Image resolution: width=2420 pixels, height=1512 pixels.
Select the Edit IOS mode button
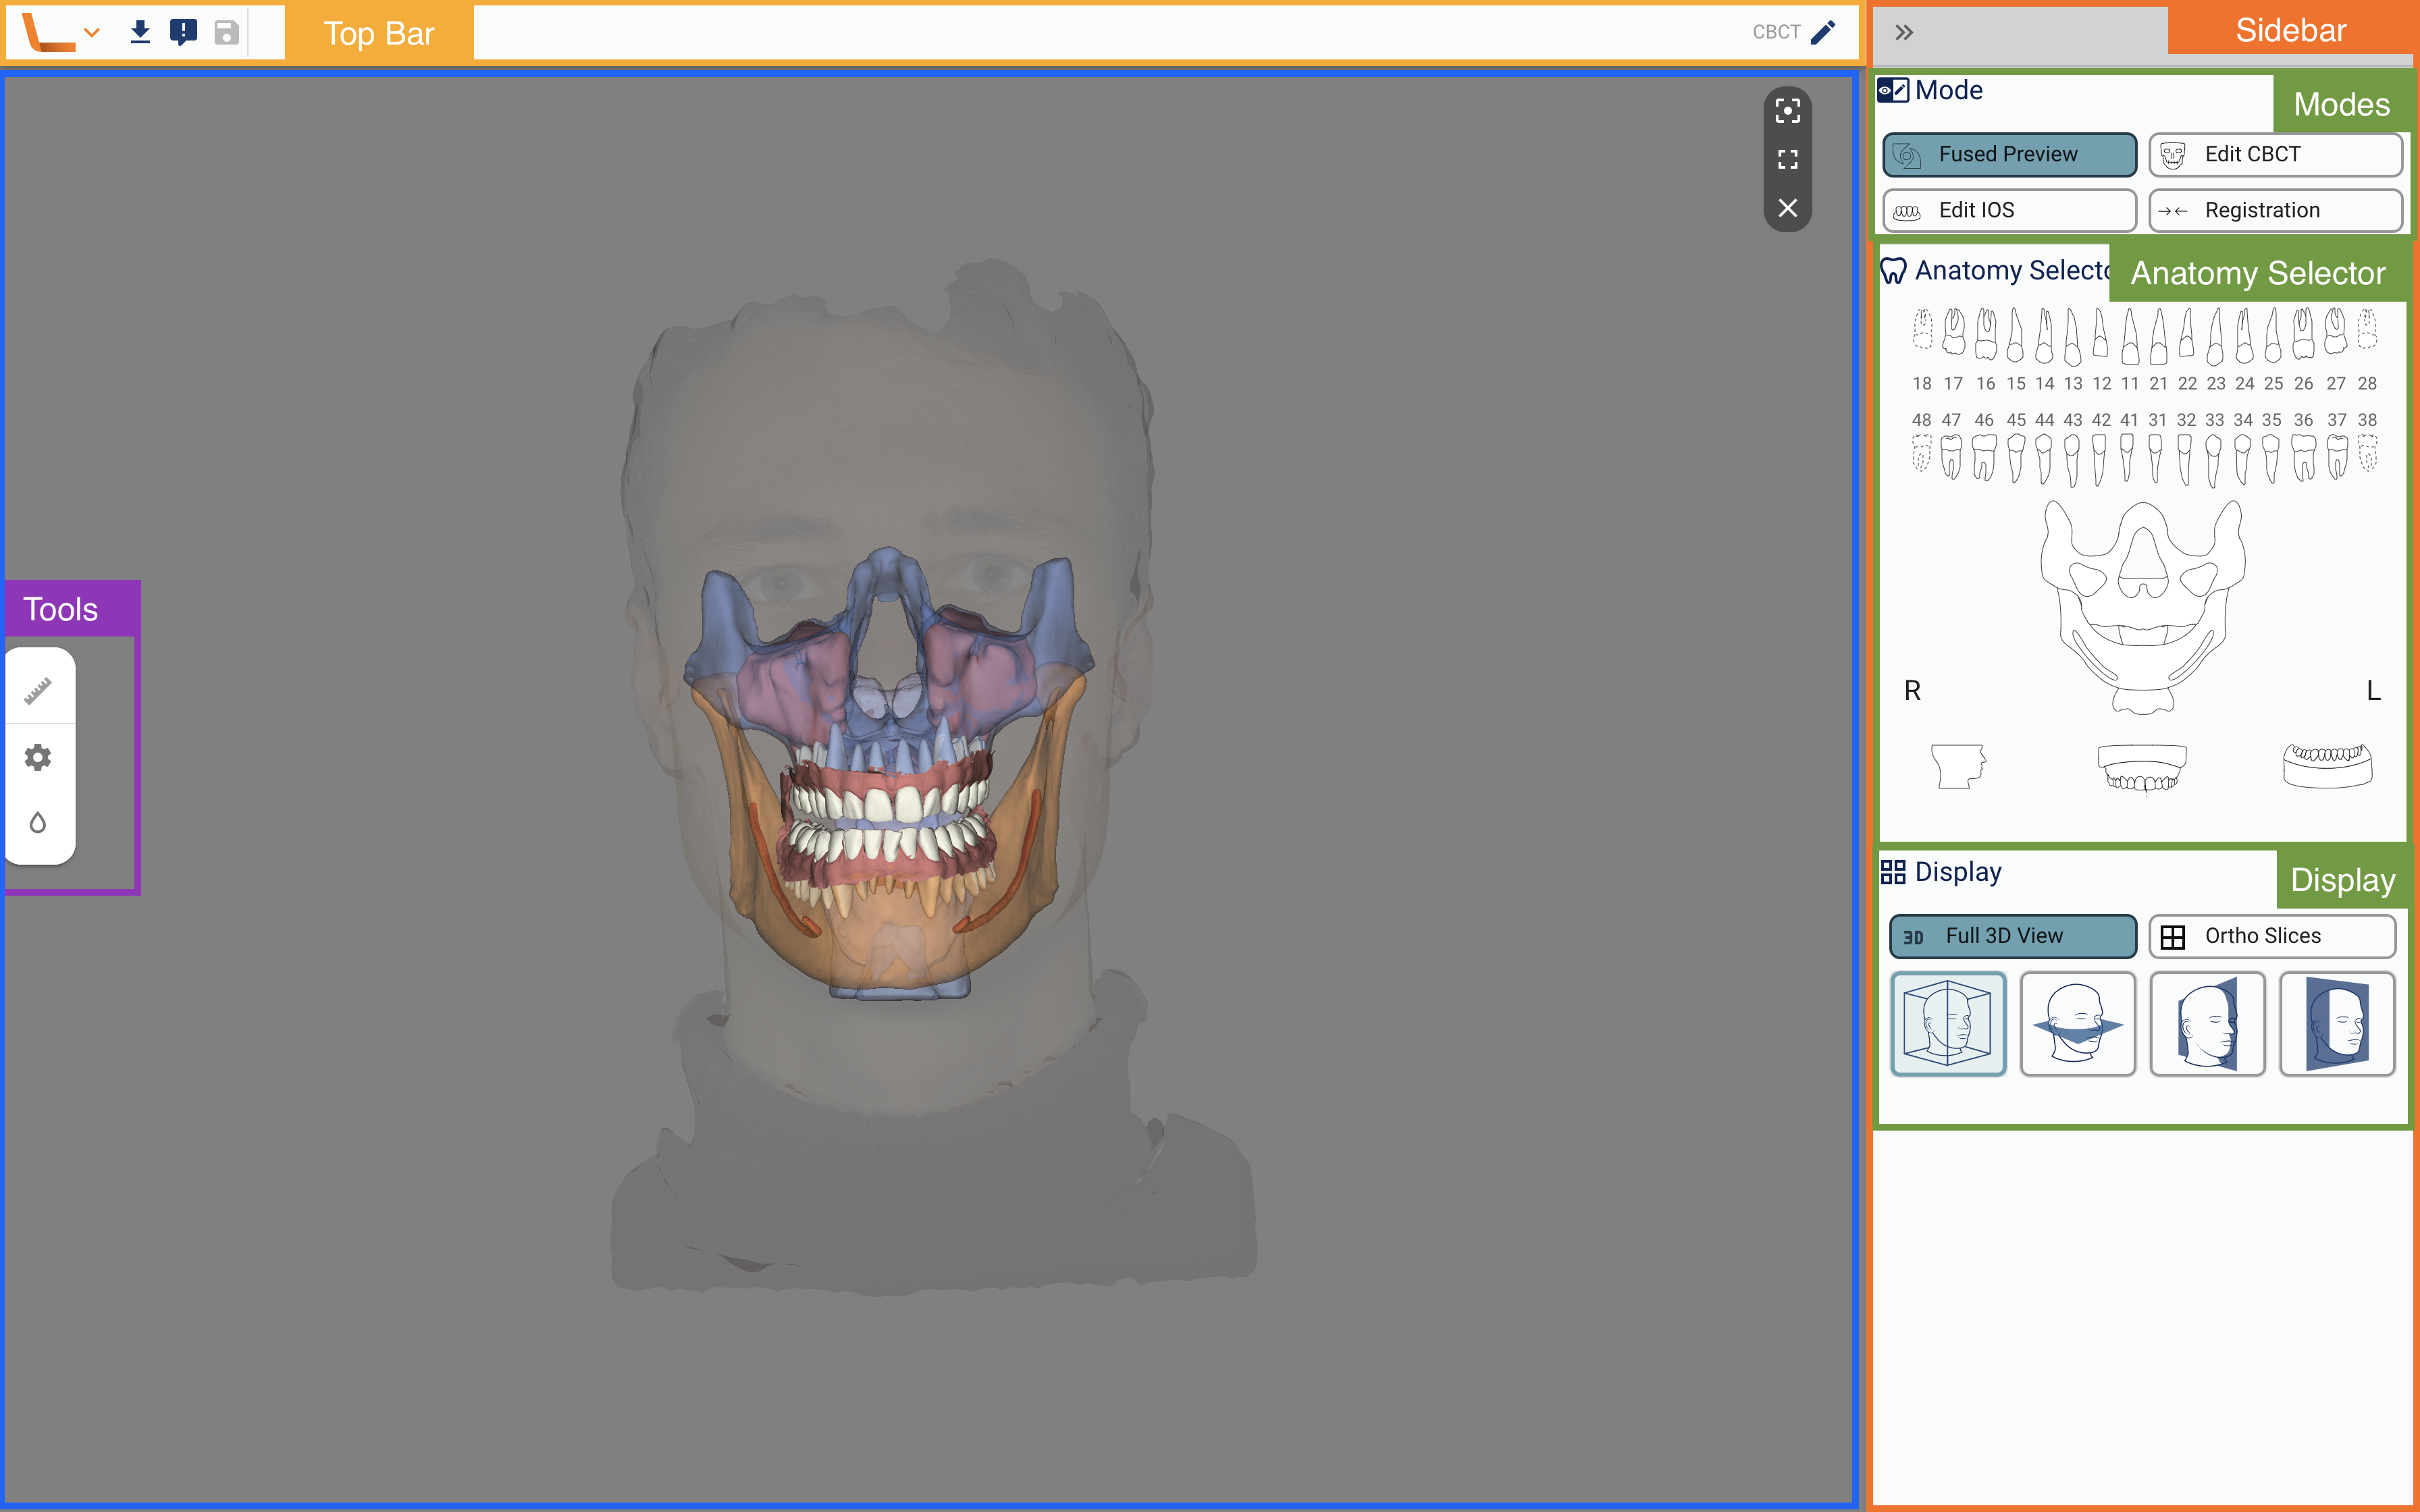point(2009,210)
